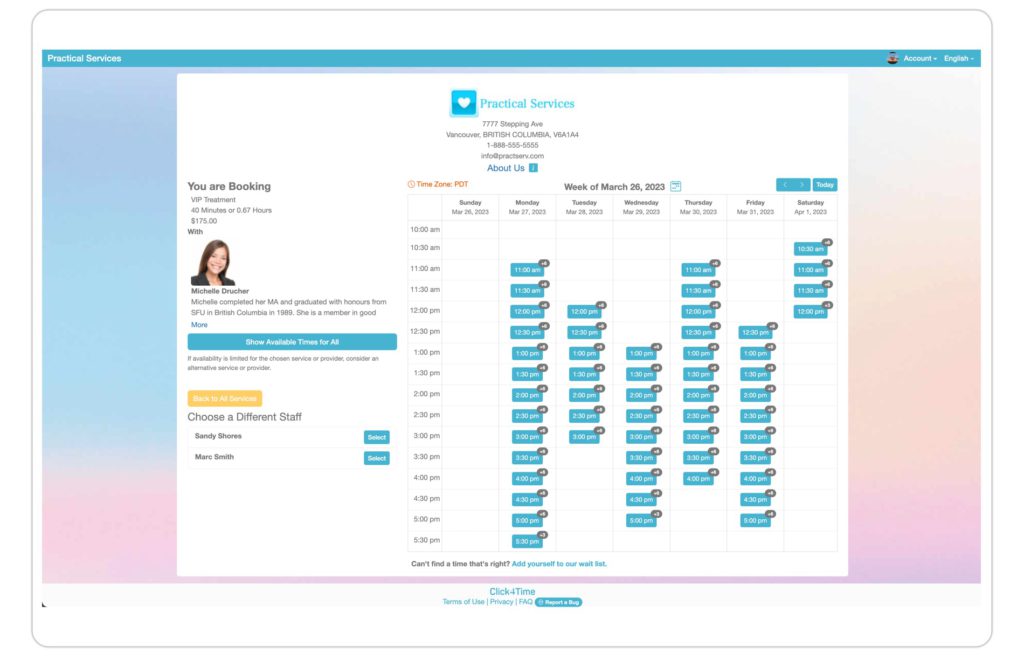1024x660 pixels.
Task: Book Friday 12:30 pm slot
Action: click(755, 332)
